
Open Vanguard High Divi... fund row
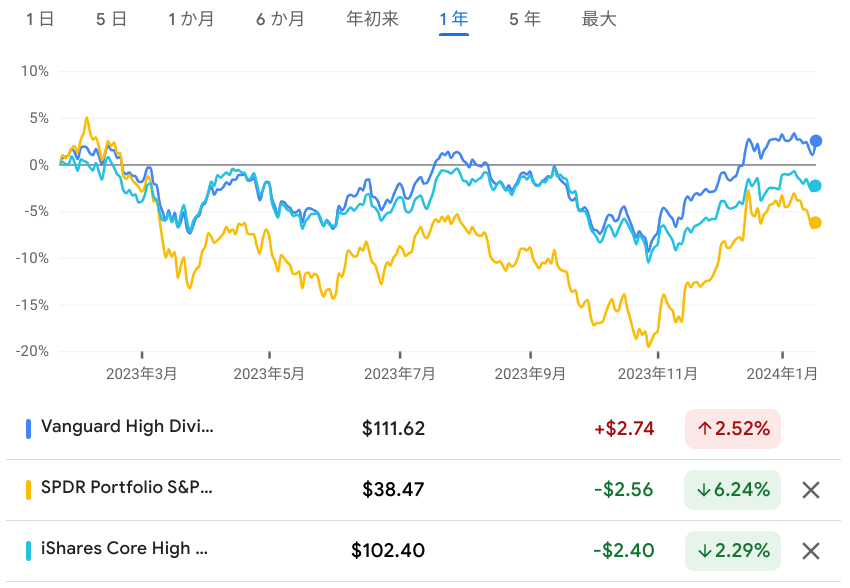[x=423, y=429]
